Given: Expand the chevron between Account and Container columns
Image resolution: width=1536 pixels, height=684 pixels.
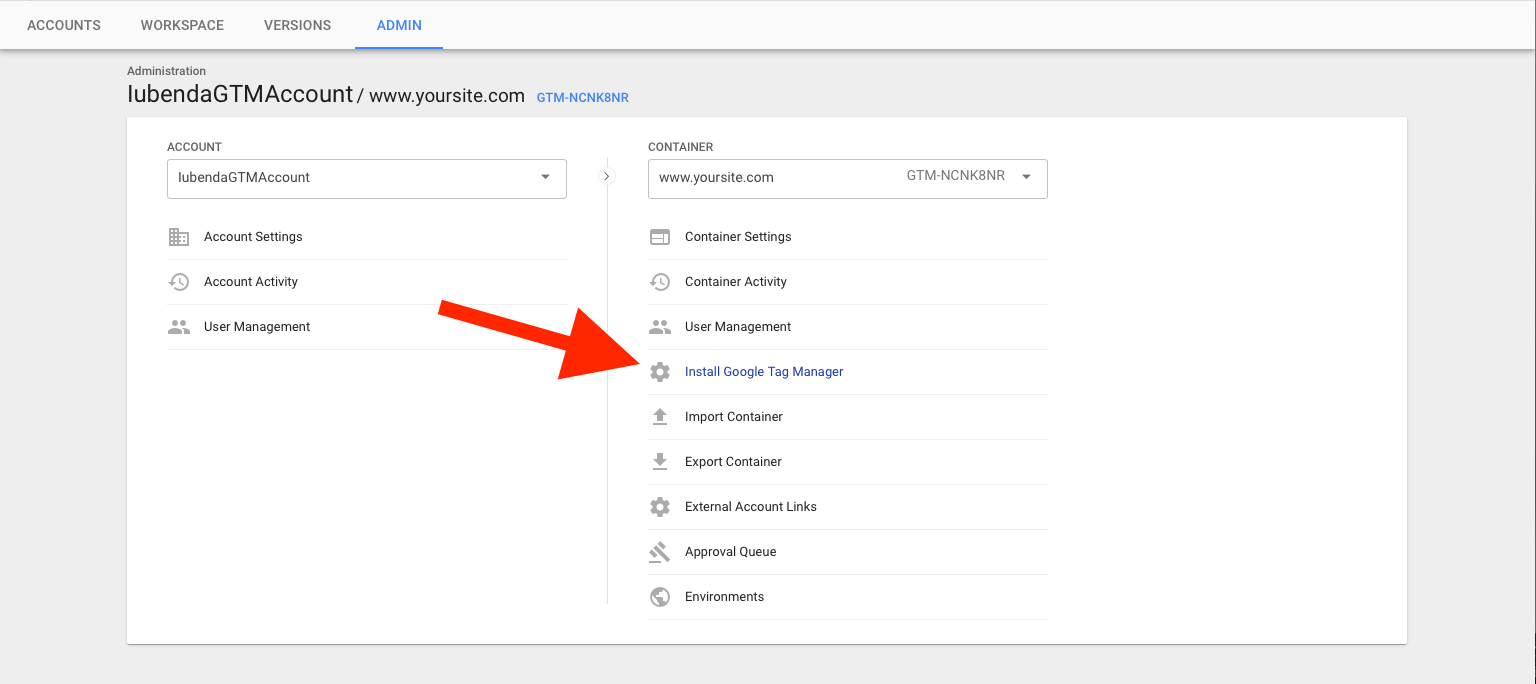Looking at the screenshot, I should pyautogui.click(x=607, y=174).
